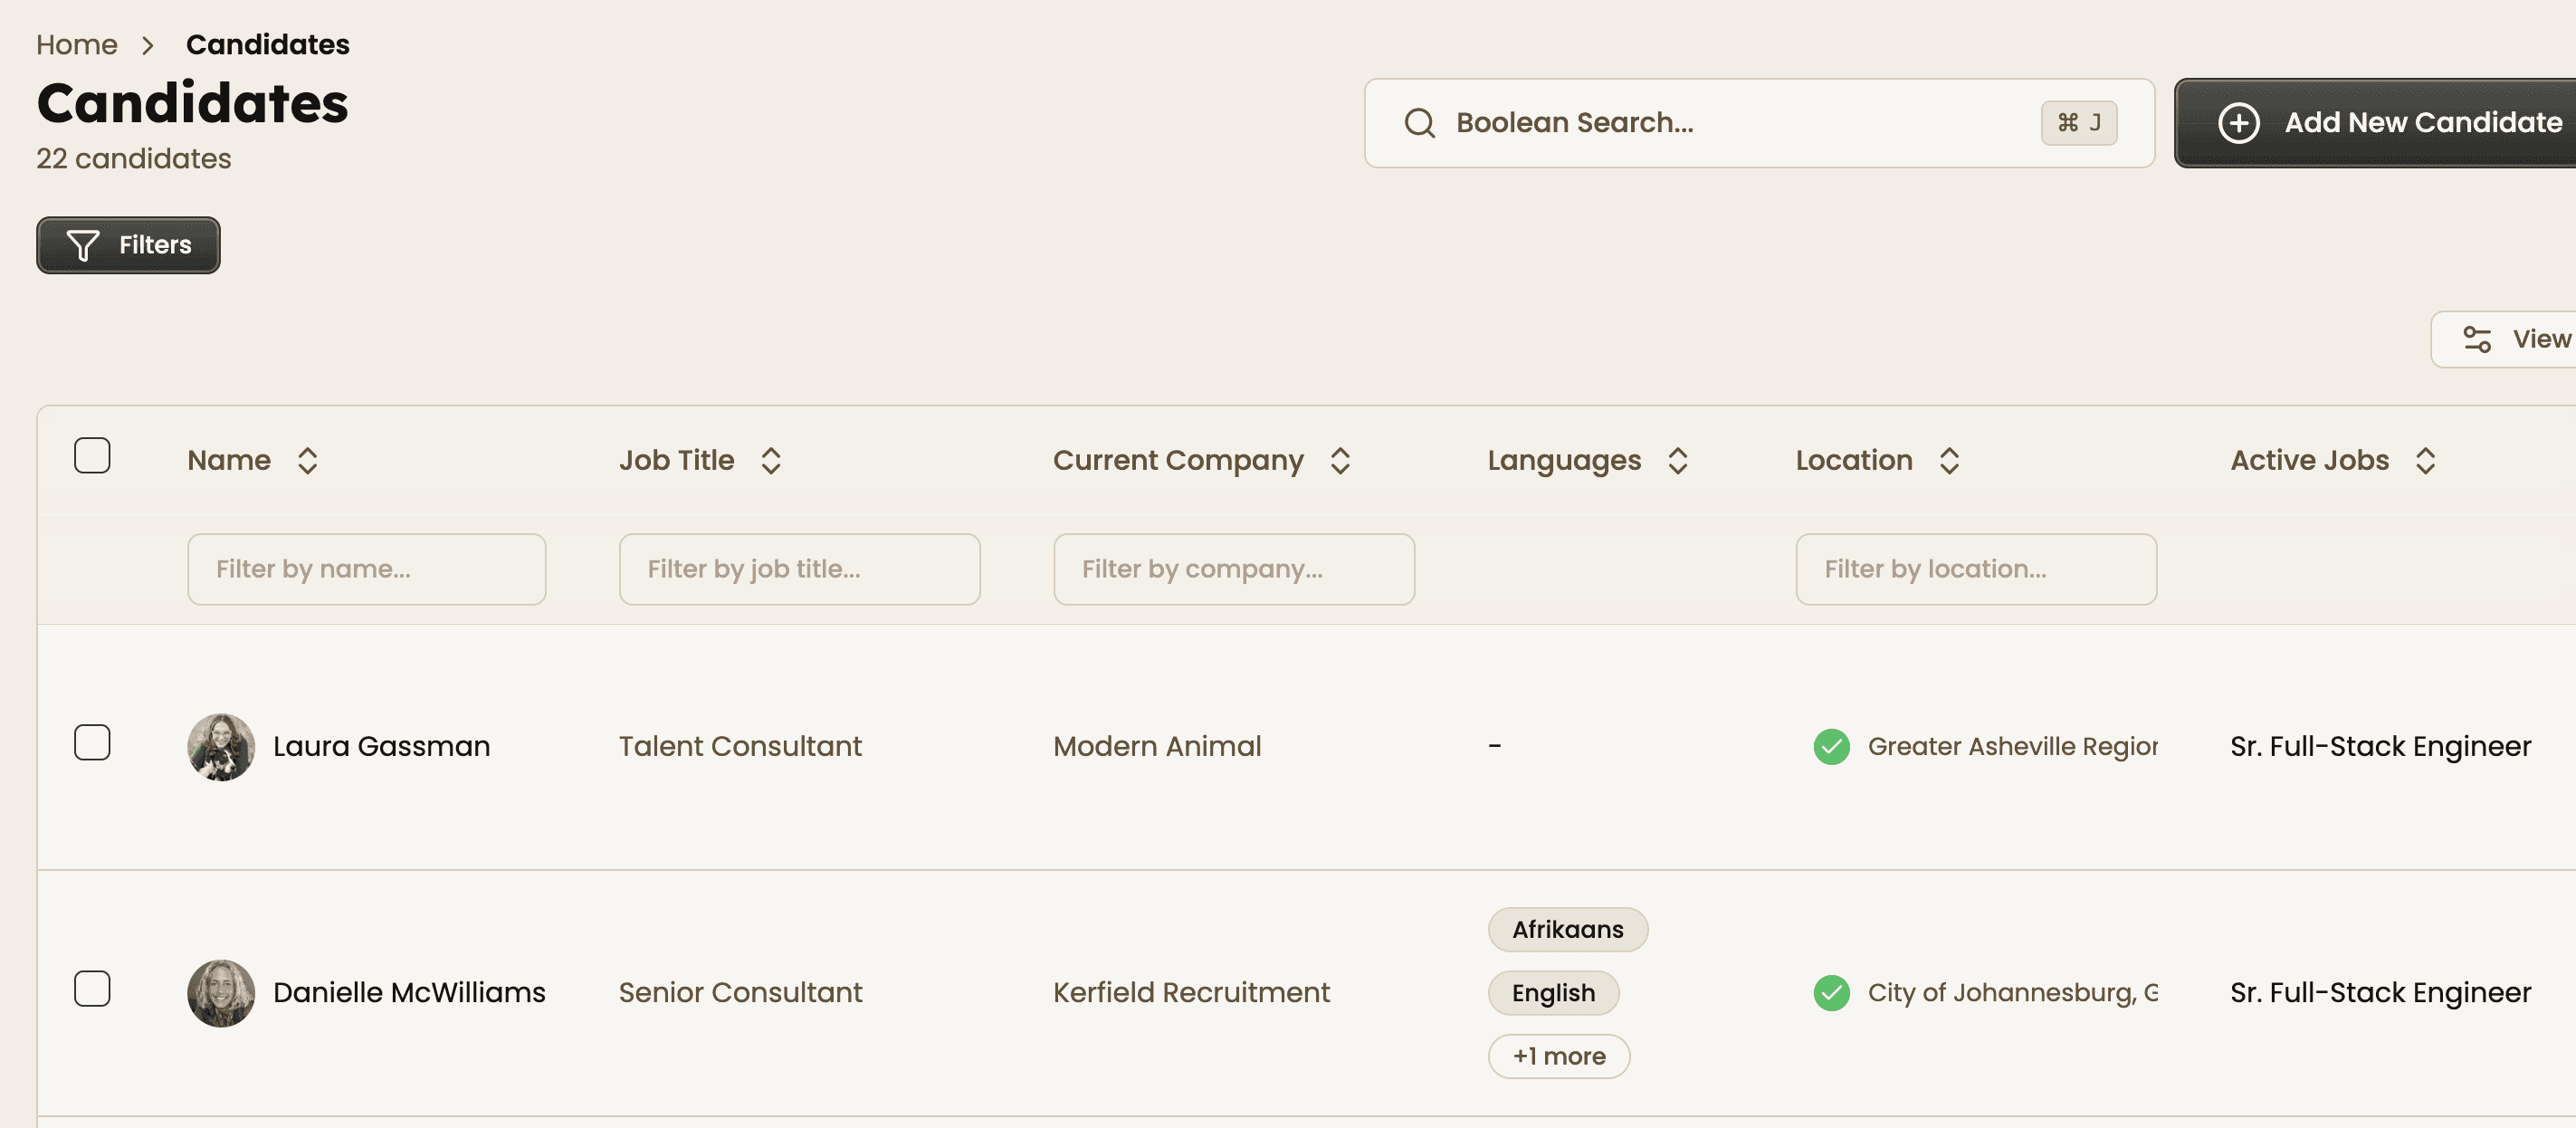Click the Boolean Search magnifier icon
This screenshot has width=2576, height=1128.
[1419, 123]
